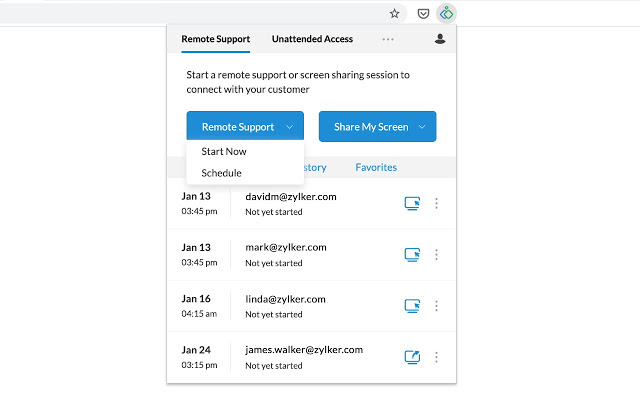The width and height of the screenshot is (640, 400).
Task: Show more tabs via ellipsis icon
Action: (x=388, y=39)
